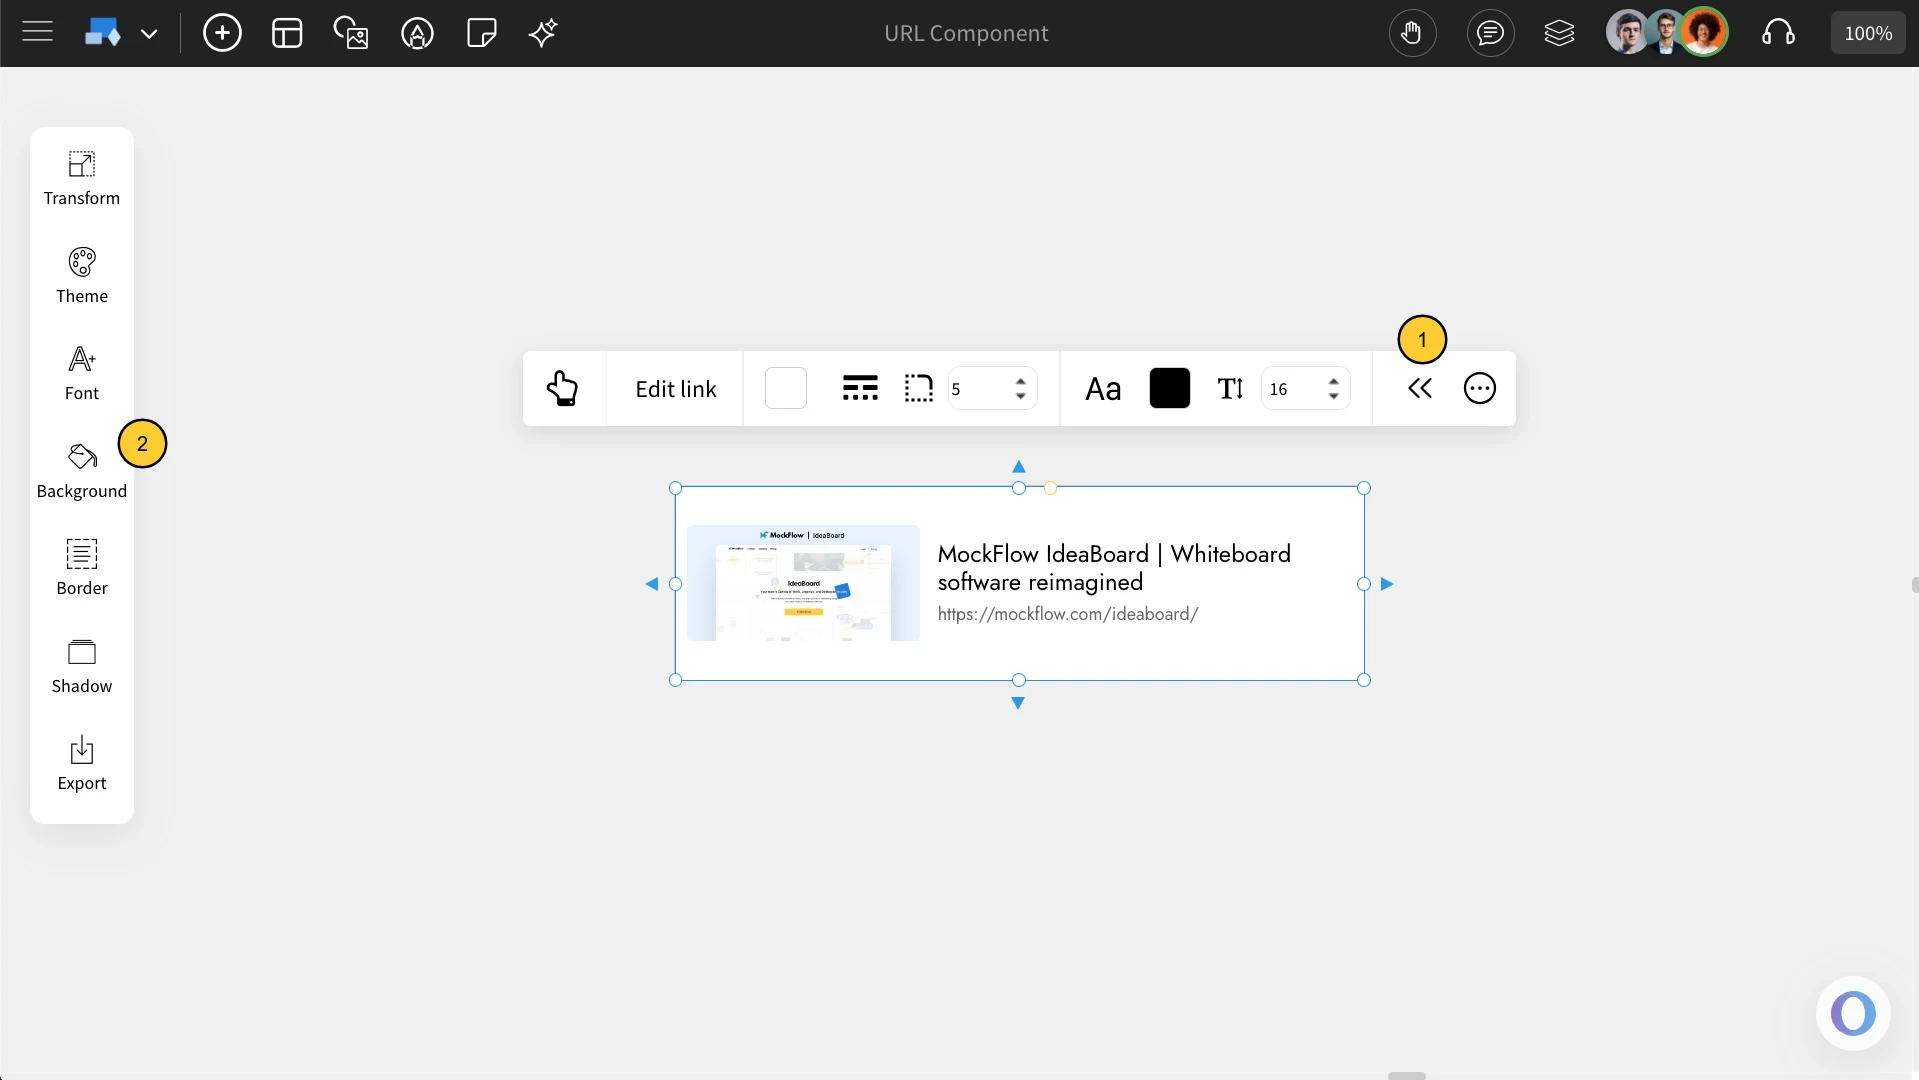The image size is (1919, 1080).
Task: Toggle the hand pan mode
Action: tap(1412, 33)
